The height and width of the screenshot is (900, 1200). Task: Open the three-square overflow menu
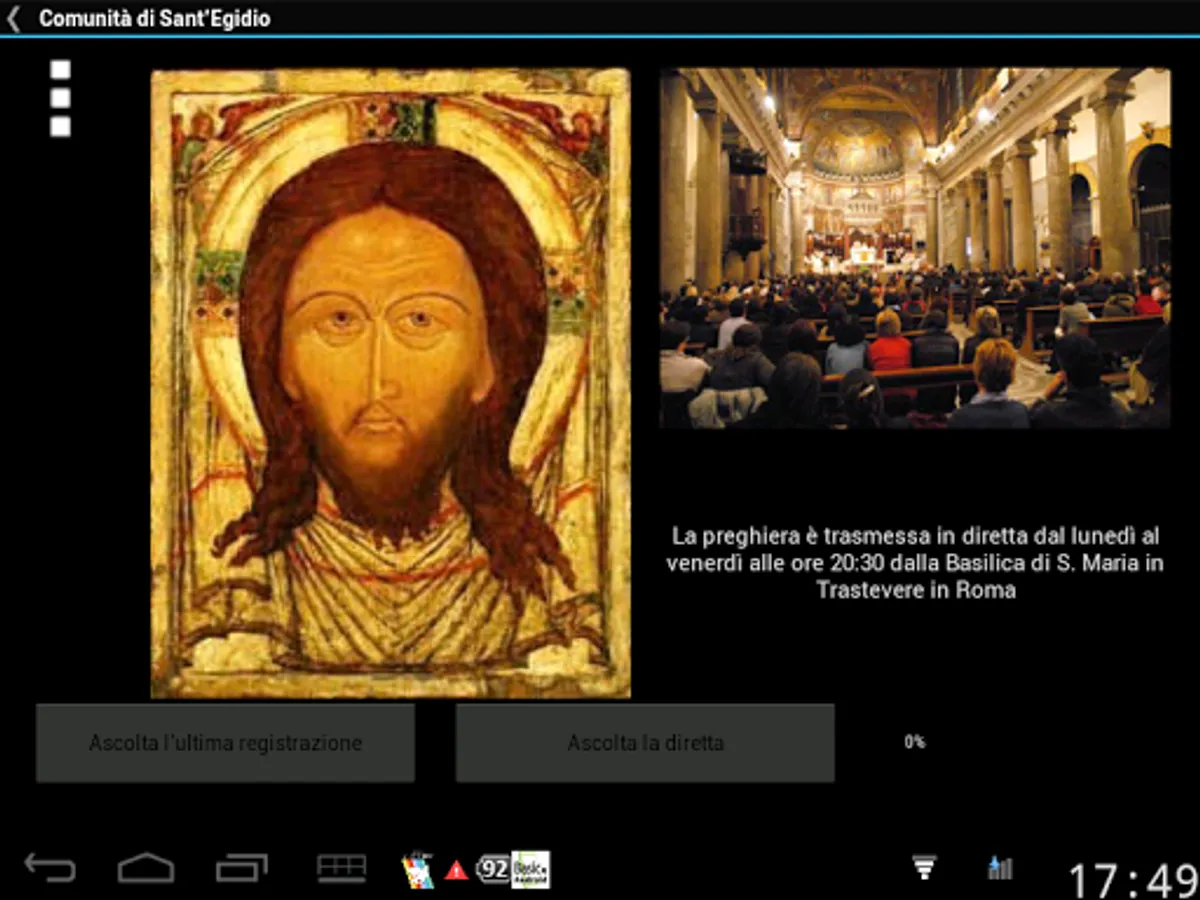click(x=60, y=98)
